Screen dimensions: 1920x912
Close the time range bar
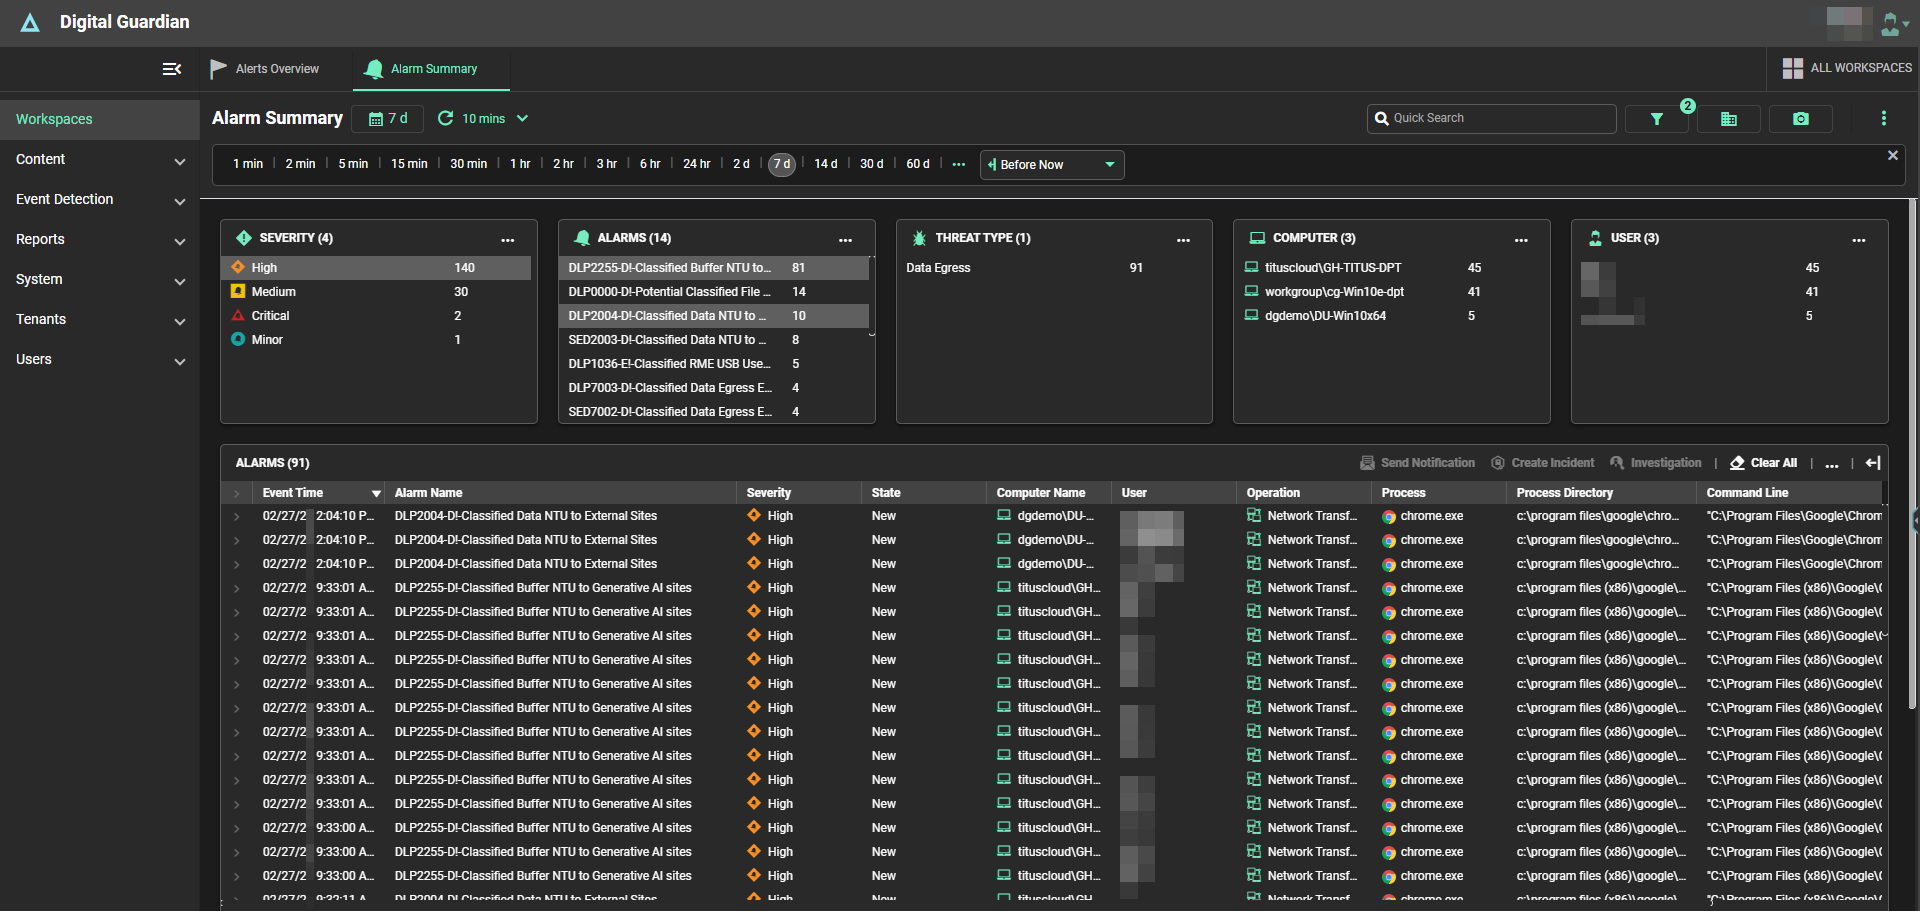coord(1892,155)
